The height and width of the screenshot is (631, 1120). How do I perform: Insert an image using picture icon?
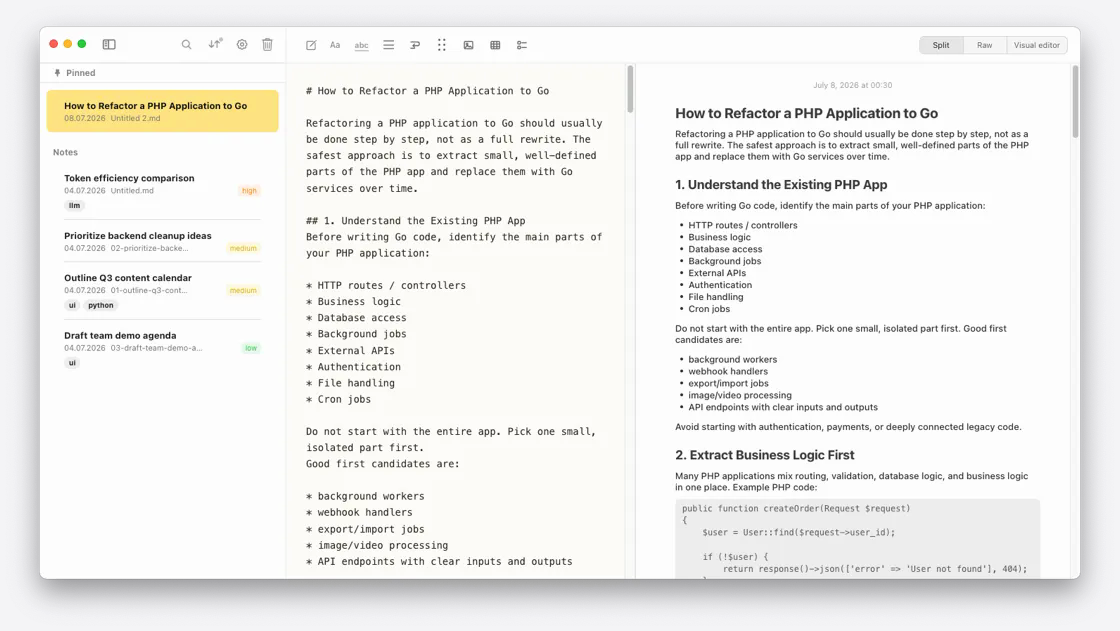[x=469, y=45]
